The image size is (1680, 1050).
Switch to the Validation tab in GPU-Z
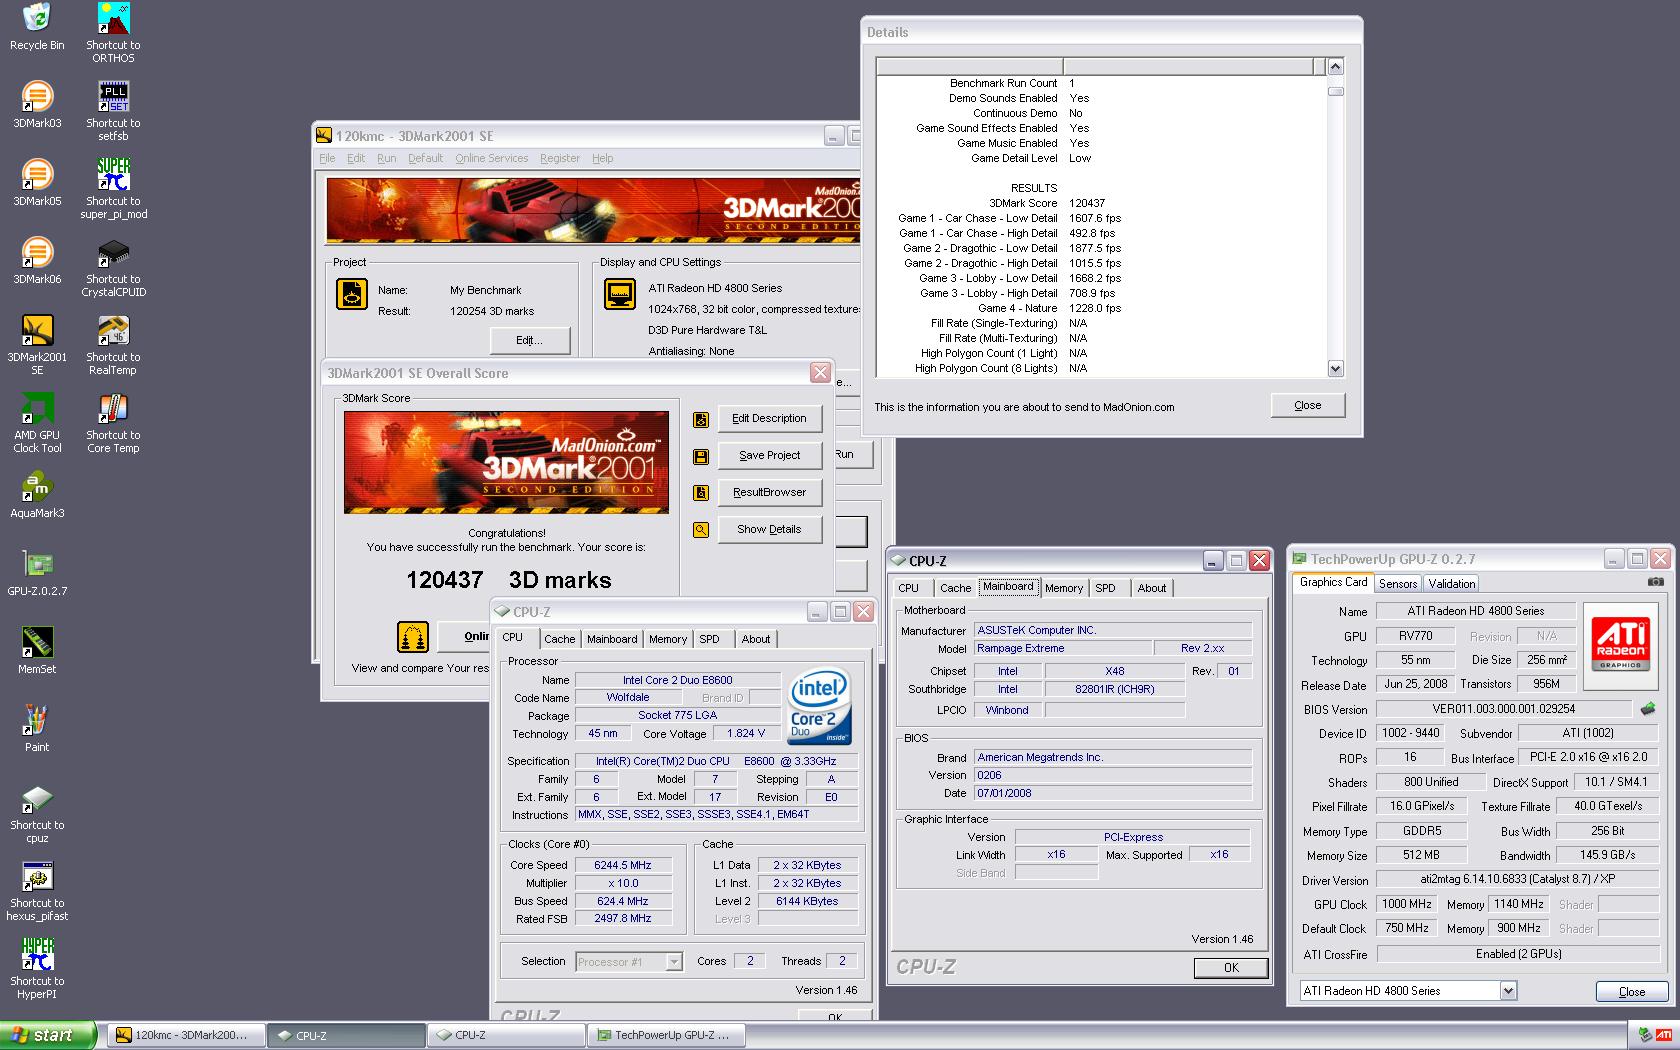(1451, 584)
